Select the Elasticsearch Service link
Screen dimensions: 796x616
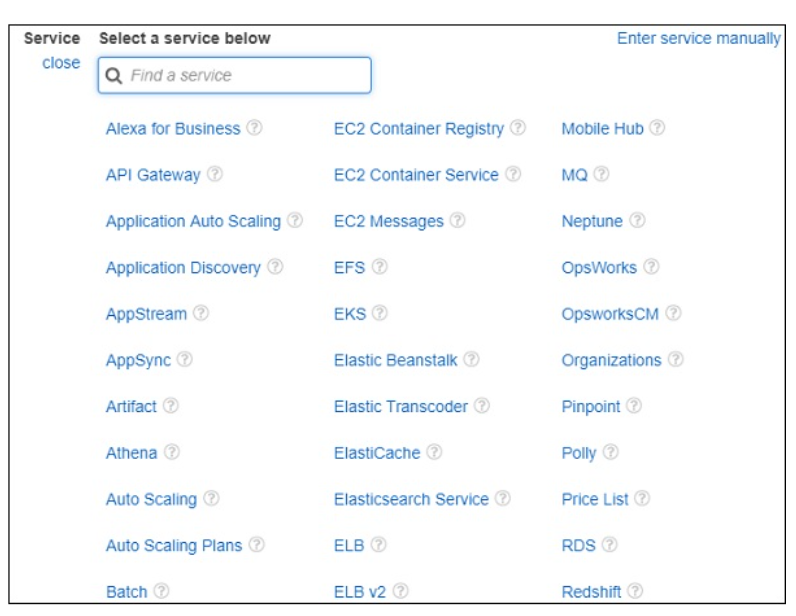tap(411, 499)
